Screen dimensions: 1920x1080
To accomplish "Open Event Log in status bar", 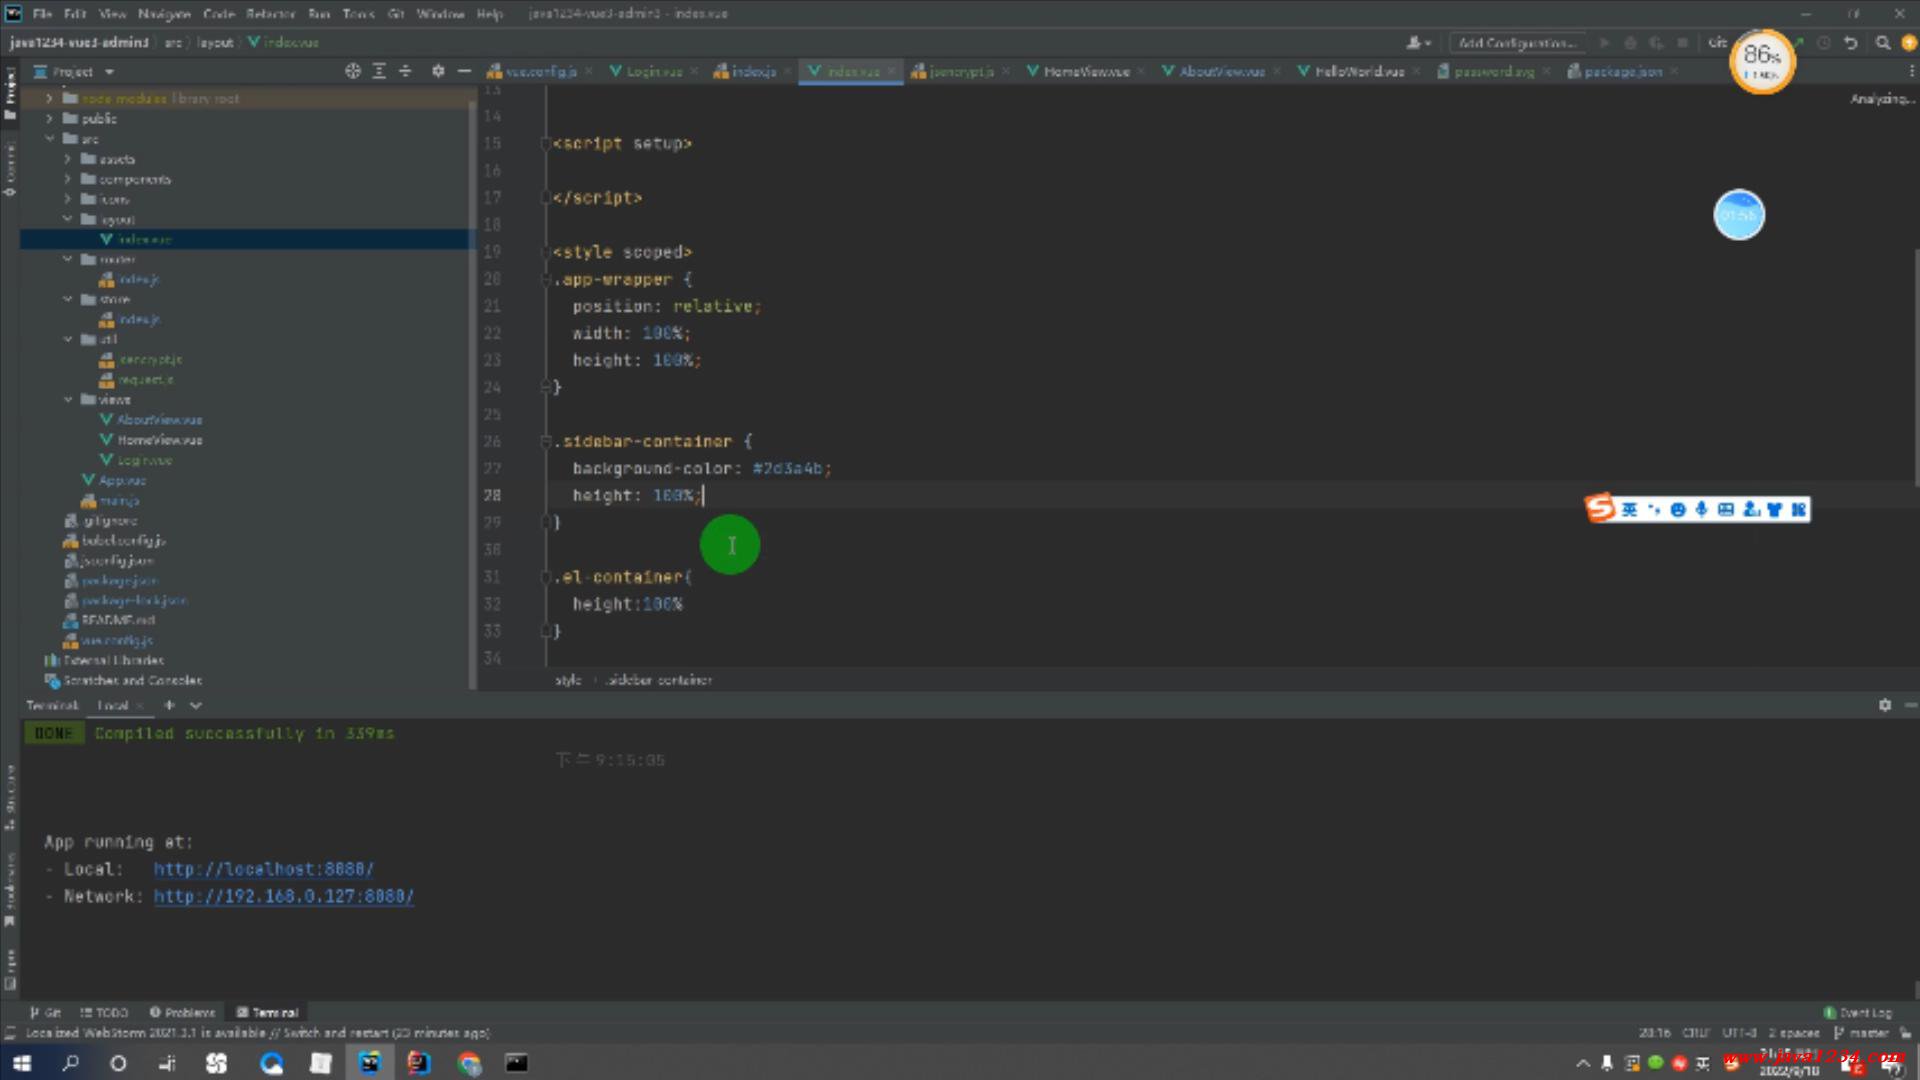I will tap(1857, 1012).
